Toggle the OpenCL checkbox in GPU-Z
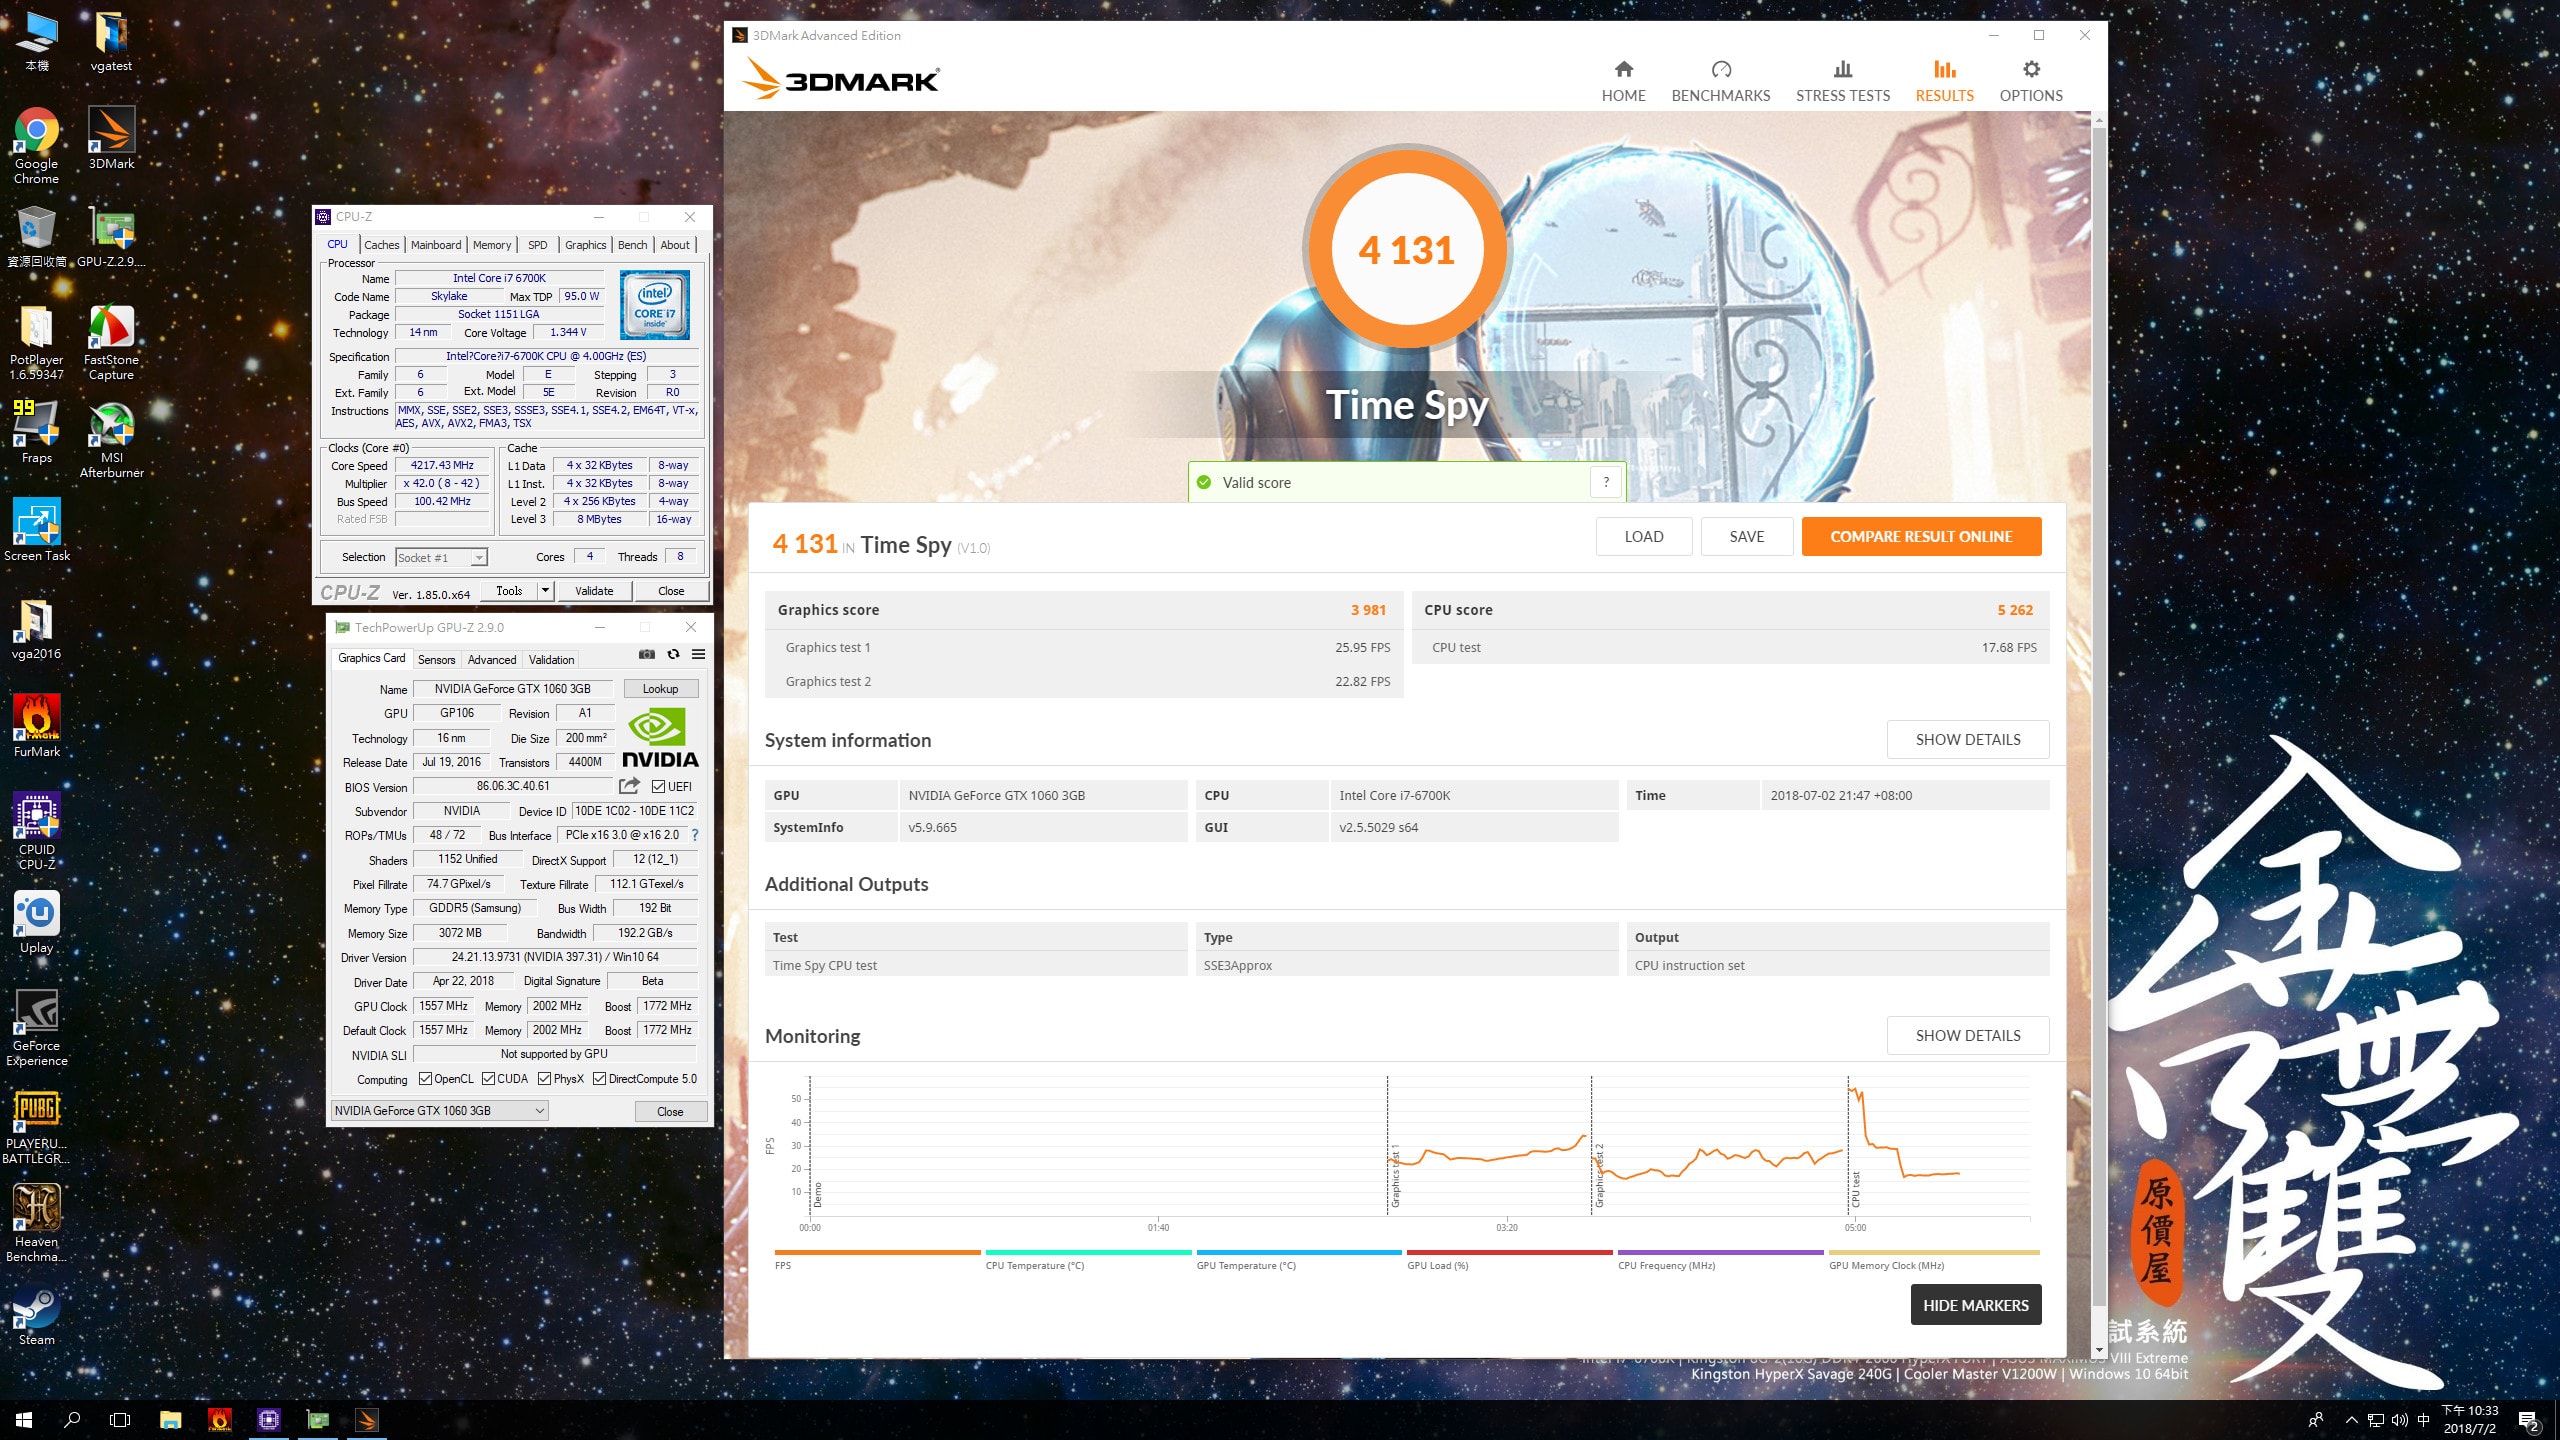Image resolution: width=2560 pixels, height=1440 pixels. [425, 1078]
